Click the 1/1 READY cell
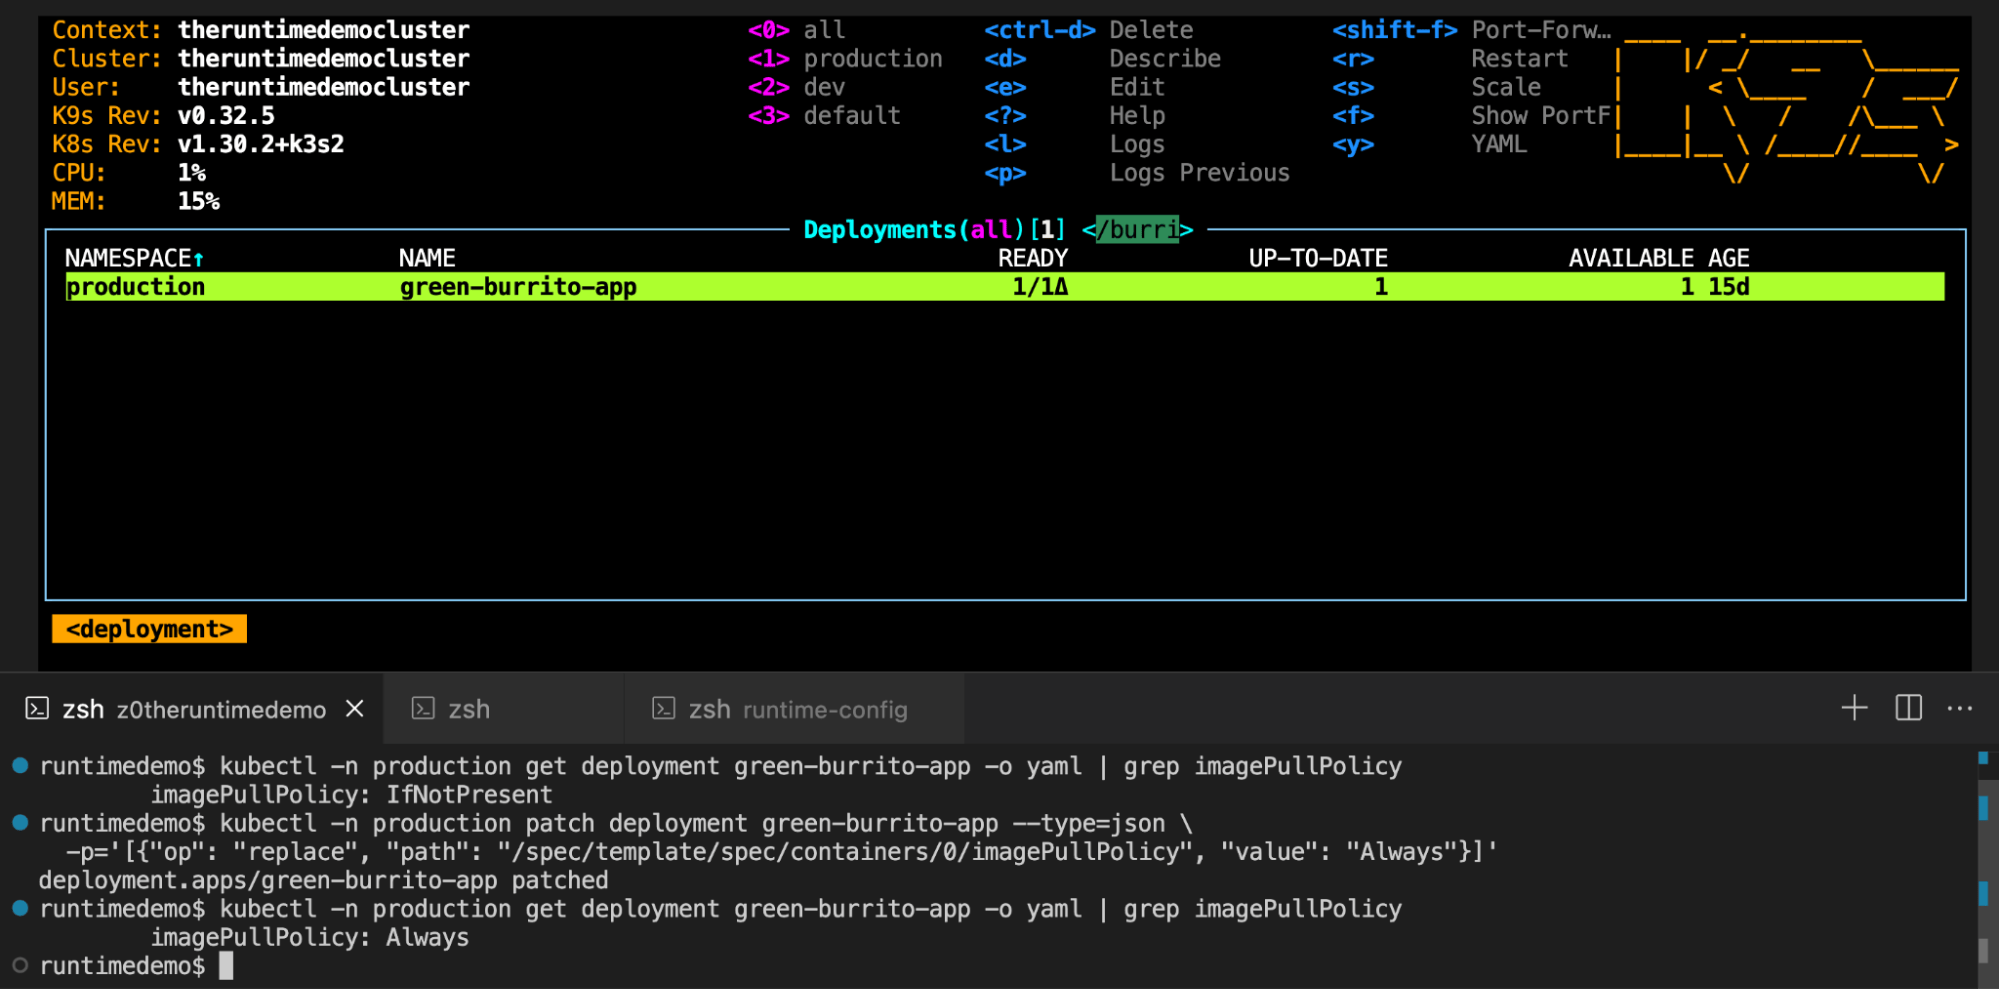Viewport: 1999px width, 989px height. tap(1040, 287)
